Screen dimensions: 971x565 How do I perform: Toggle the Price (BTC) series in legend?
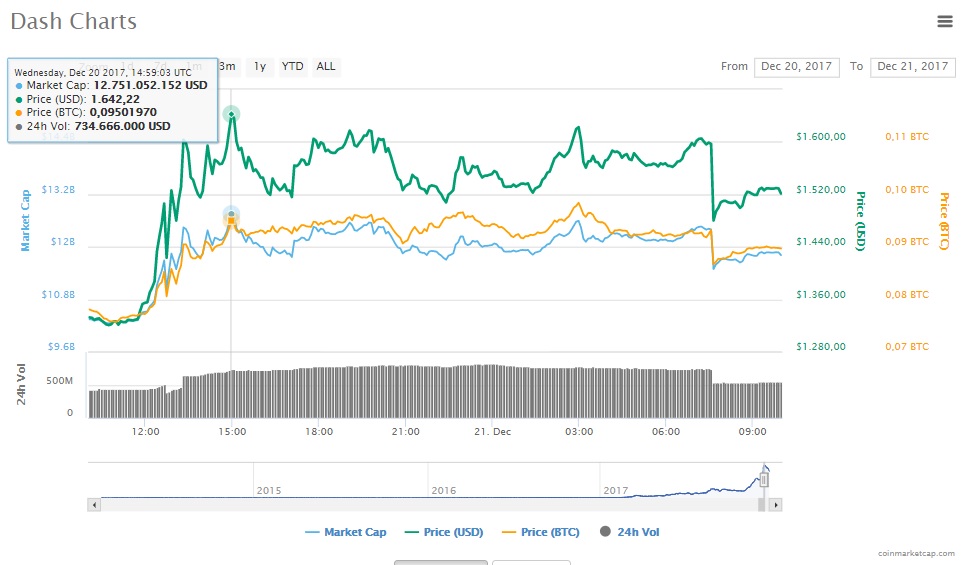pyautogui.click(x=541, y=532)
